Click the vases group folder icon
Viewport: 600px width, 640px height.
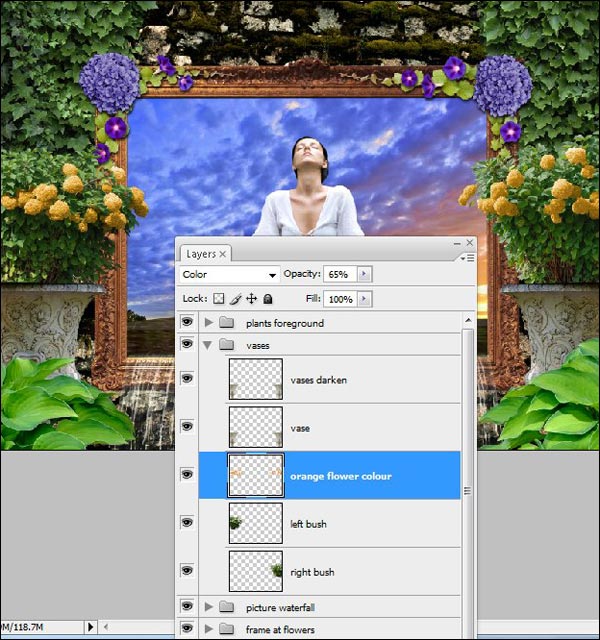tap(227, 345)
